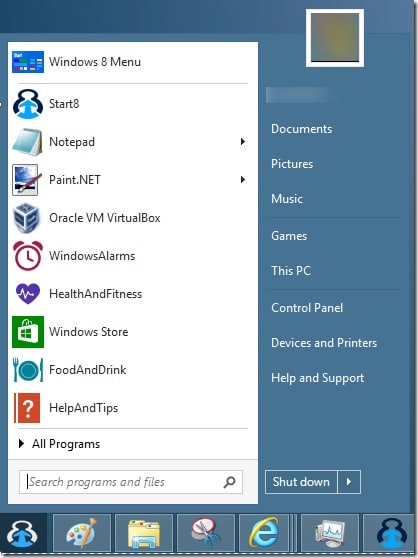This screenshot has height=558, width=418.
Task: Open Internet Explorer from the taskbar
Action: [x=264, y=533]
